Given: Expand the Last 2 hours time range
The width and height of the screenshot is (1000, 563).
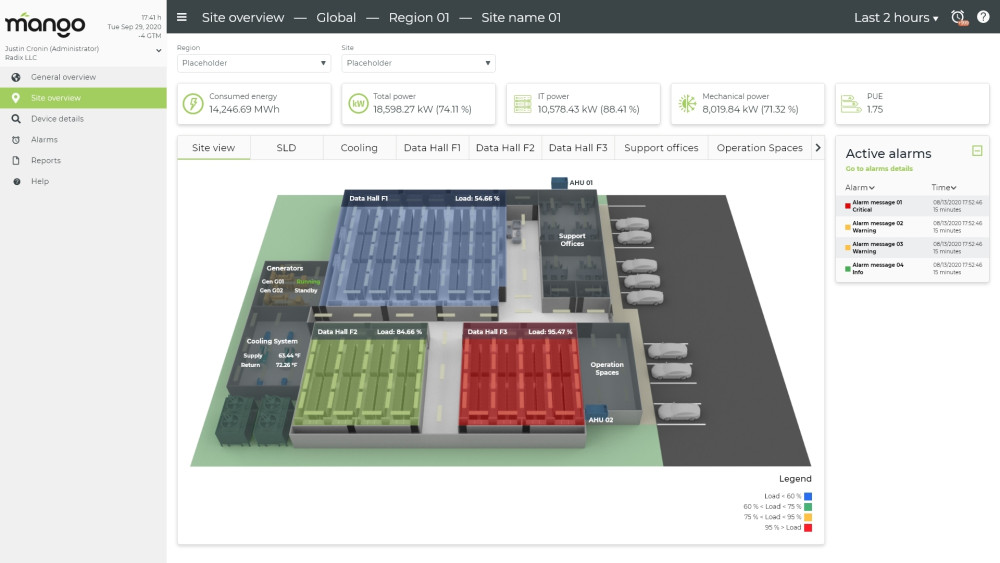Looking at the screenshot, I should (x=896, y=18).
